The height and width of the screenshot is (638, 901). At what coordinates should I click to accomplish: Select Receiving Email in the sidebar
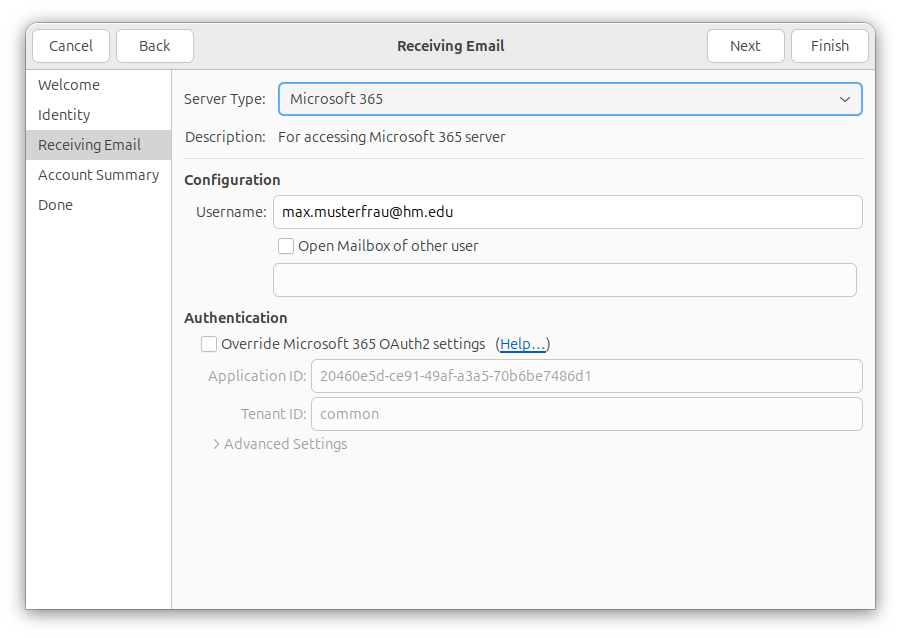point(98,145)
